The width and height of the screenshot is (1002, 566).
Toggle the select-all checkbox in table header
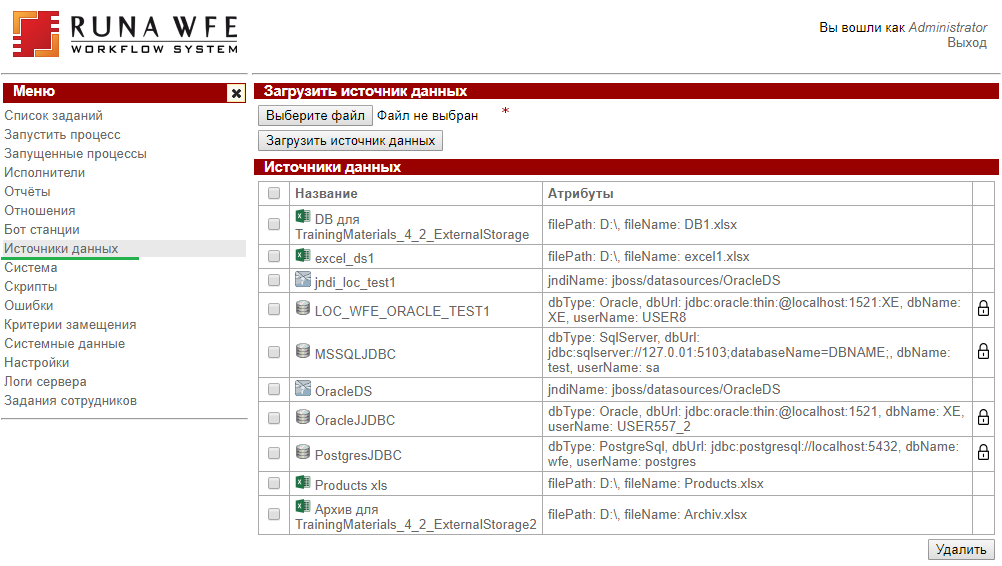(x=274, y=193)
